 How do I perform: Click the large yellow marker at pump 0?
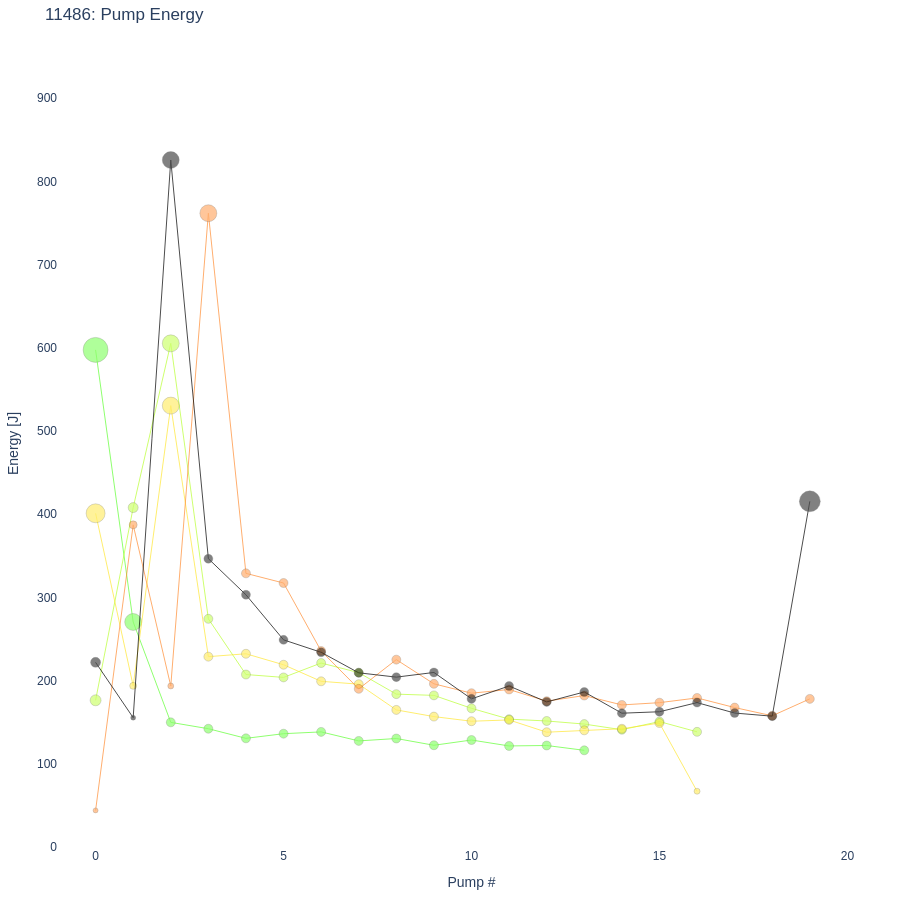(96, 513)
